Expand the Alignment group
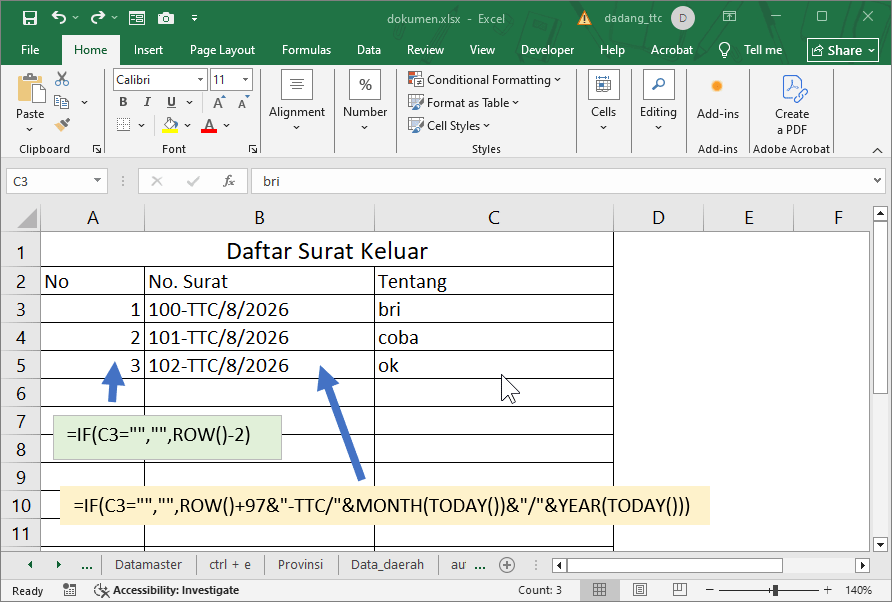The width and height of the screenshot is (892, 602). [x=296, y=101]
